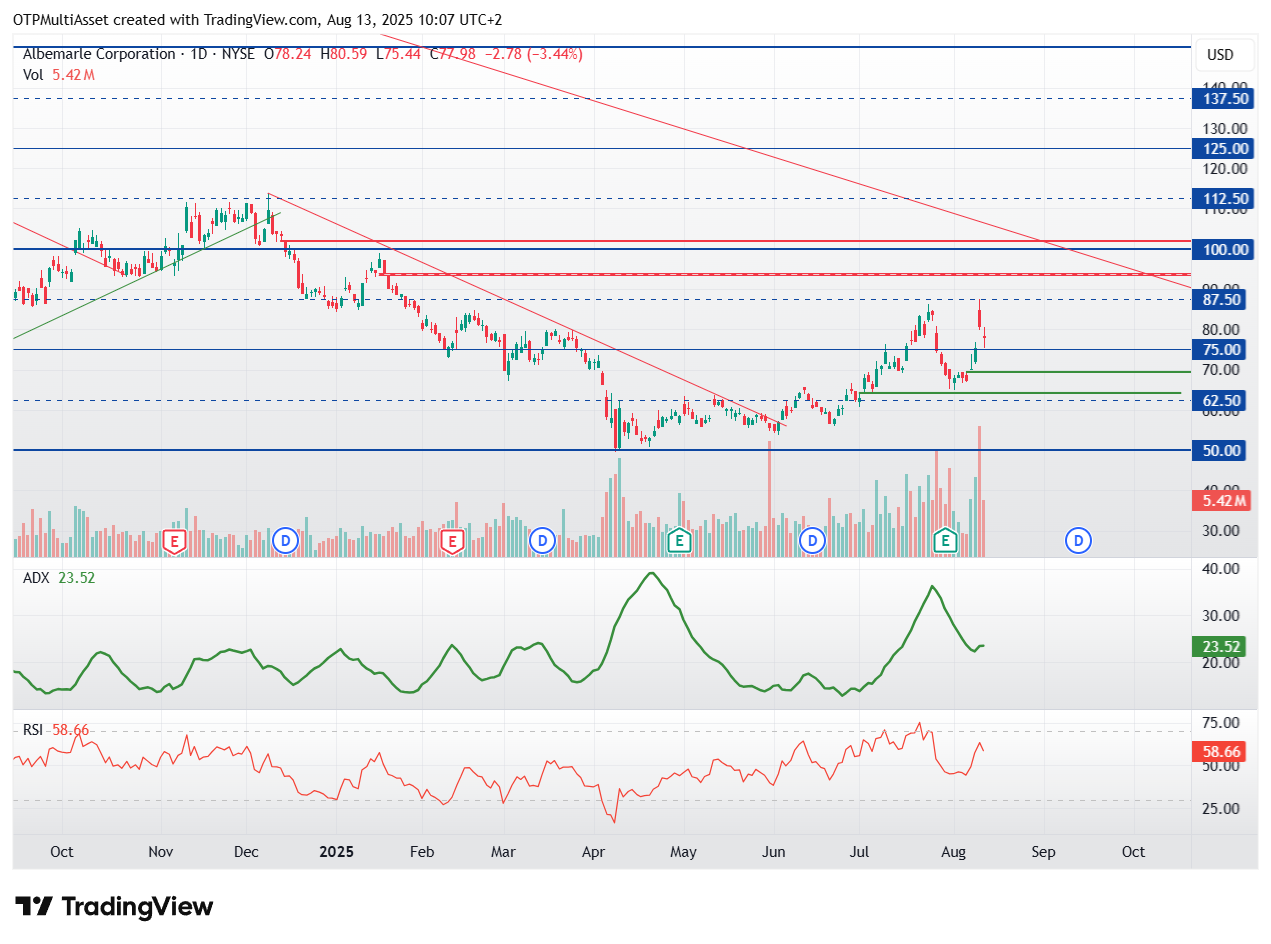The width and height of the screenshot is (1271, 944).
Task: Click the green earnings marker in August
Action: (x=945, y=541)
